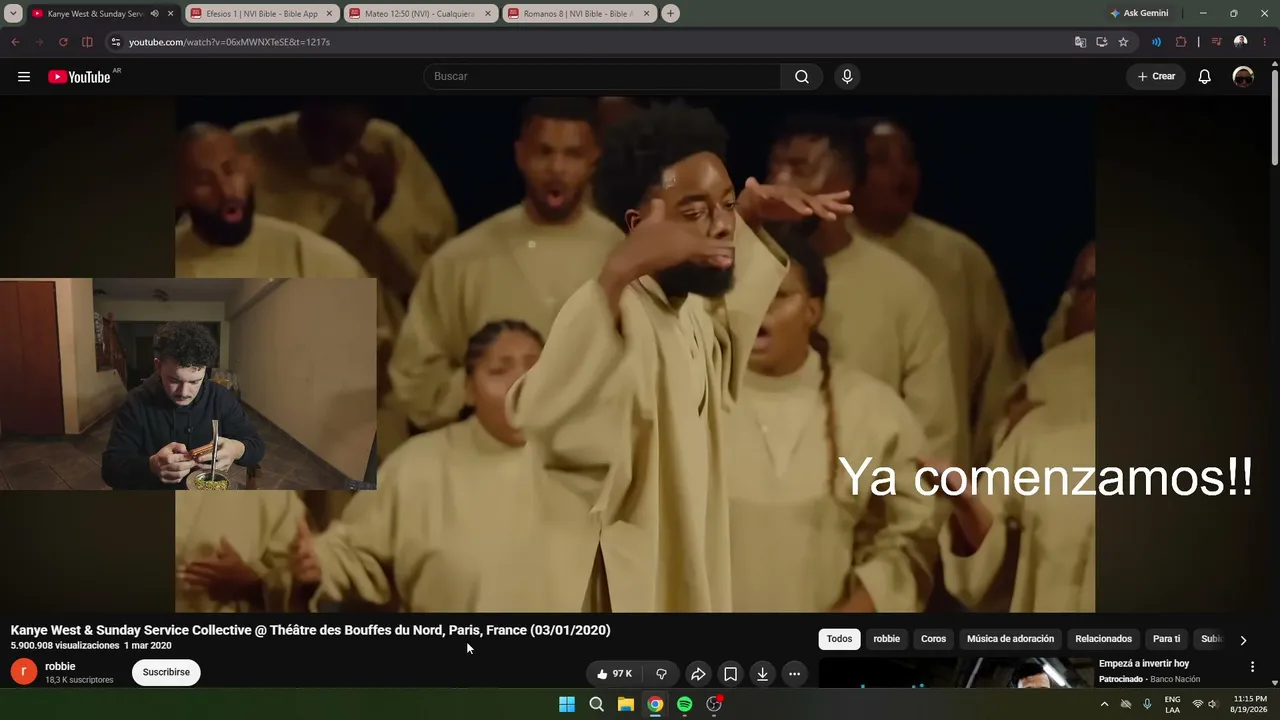Subscribe with the Suscribirse button
The image size is (1280, 720).
click(166, 673)
